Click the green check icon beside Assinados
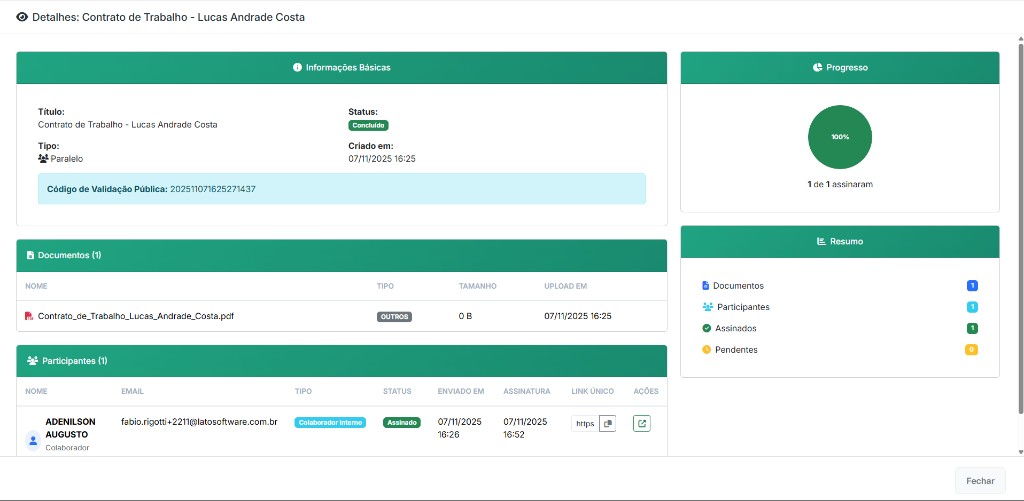 pos(706,328)
